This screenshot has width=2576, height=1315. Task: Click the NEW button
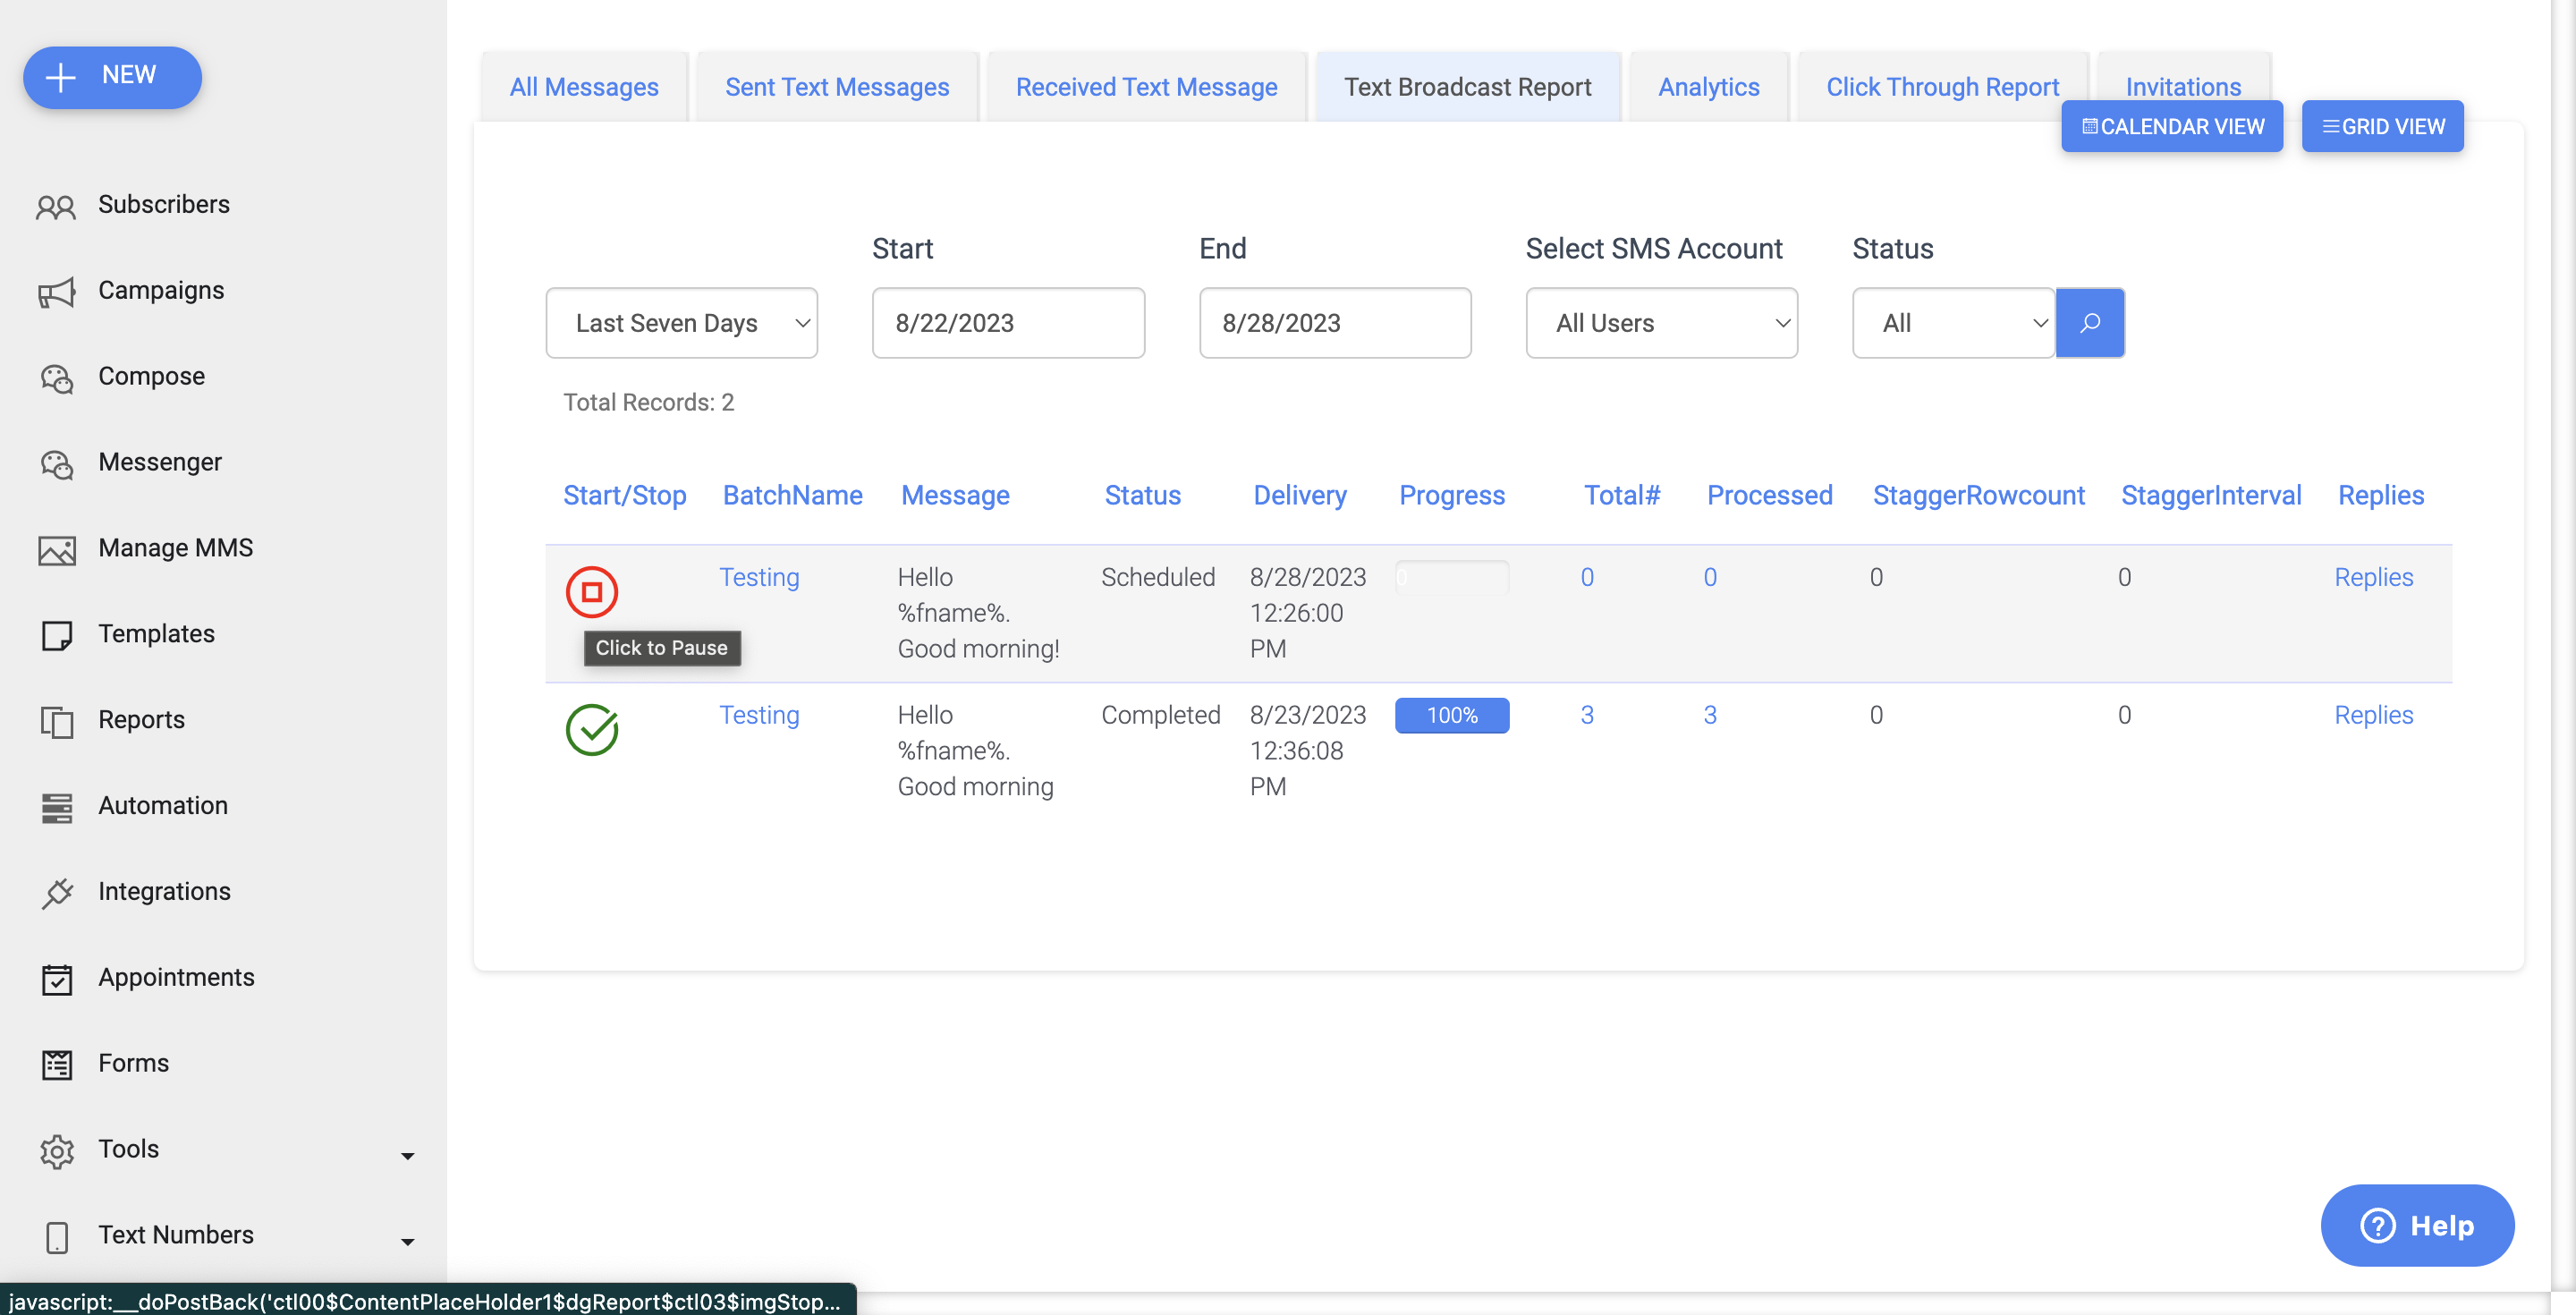tap(112, 76)
